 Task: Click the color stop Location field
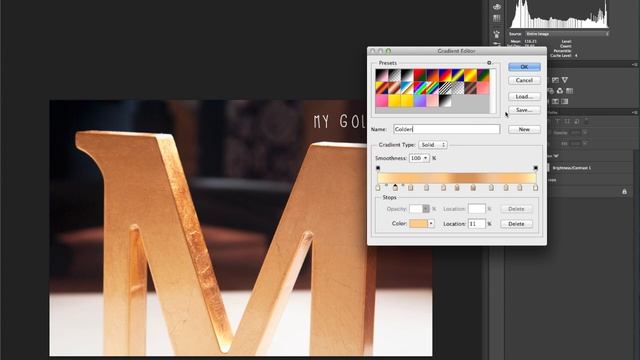pyautogui.click(x=476, y=224)
